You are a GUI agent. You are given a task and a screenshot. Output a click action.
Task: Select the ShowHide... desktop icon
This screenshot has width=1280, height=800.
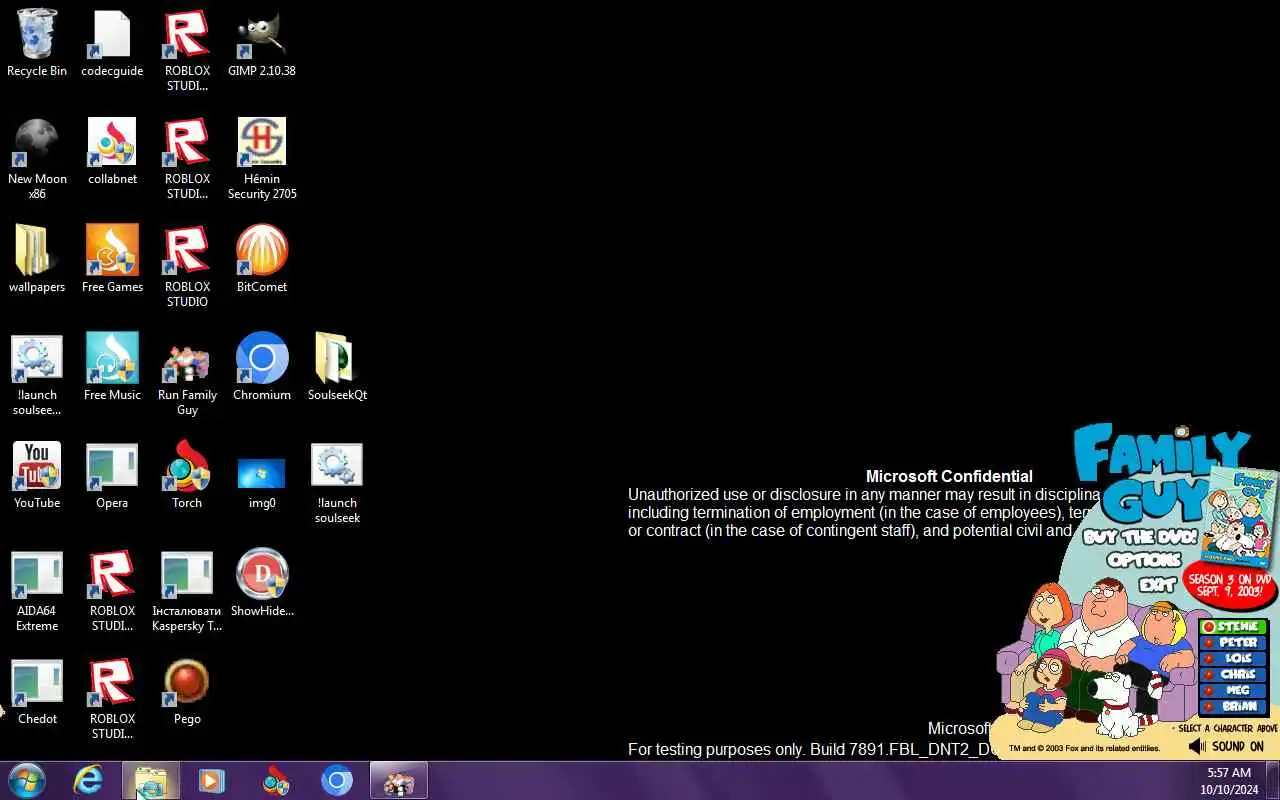pyautogui.click(x=262, y=584)
